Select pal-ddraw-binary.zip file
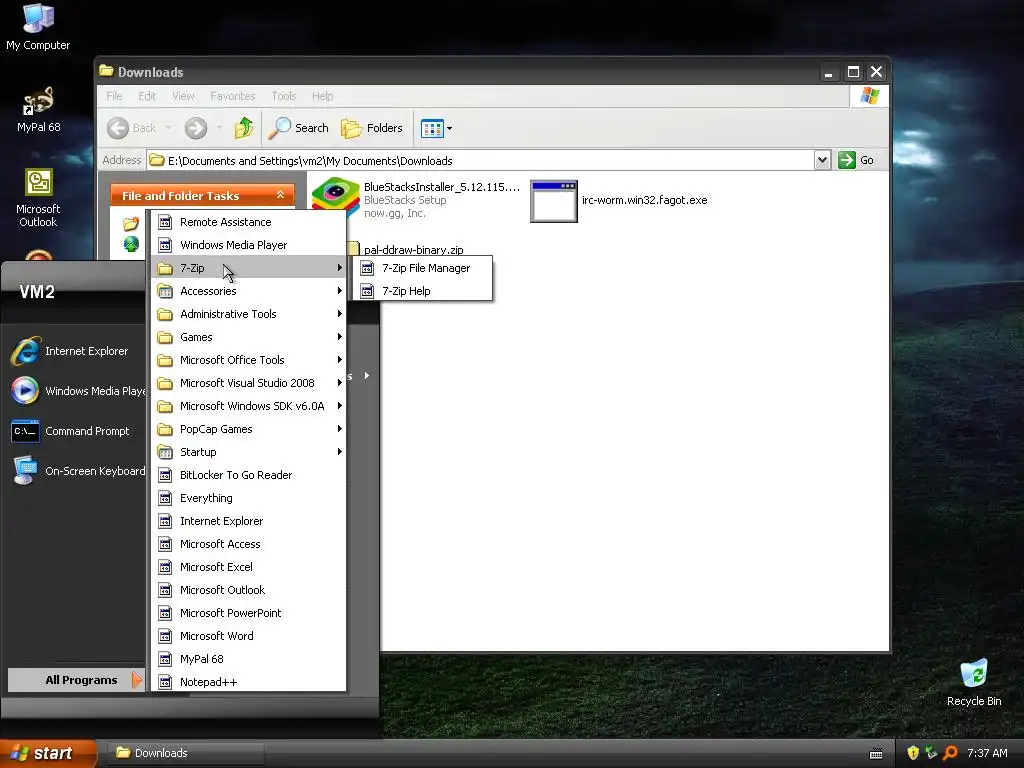The image size is (1024, 768). (x=413, y=249)
